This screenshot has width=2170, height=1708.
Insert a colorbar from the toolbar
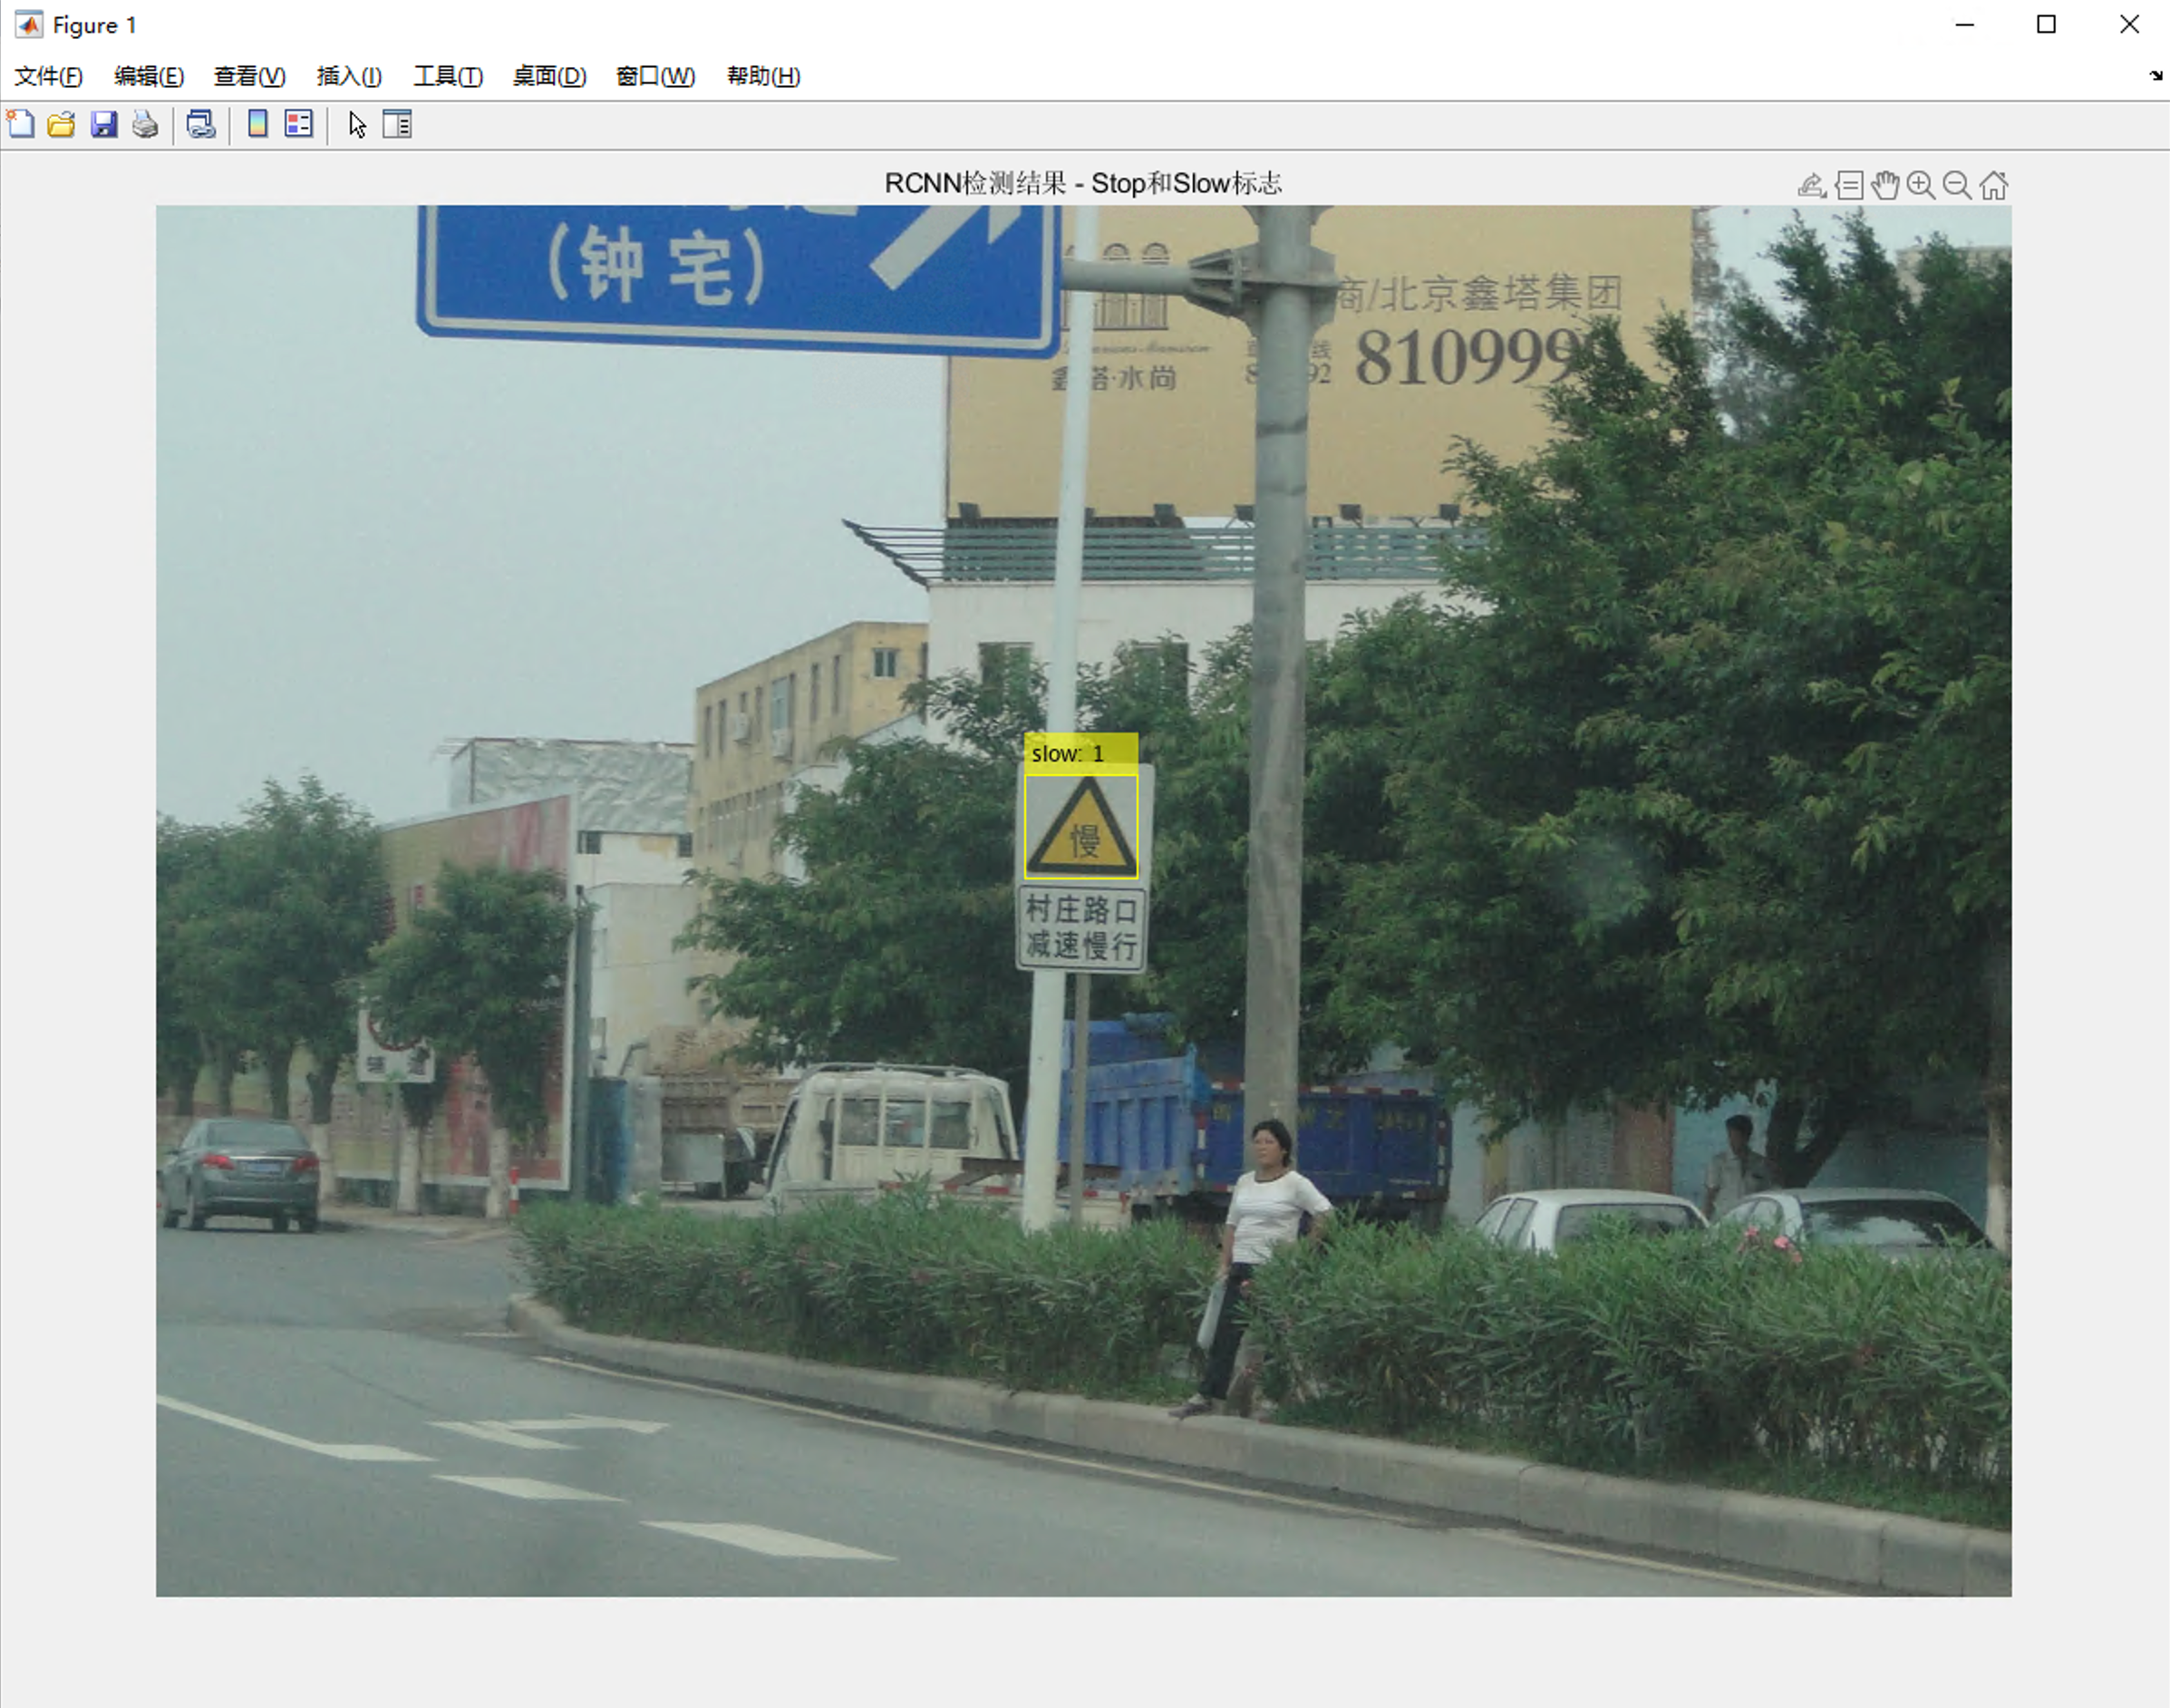point(257,124)
